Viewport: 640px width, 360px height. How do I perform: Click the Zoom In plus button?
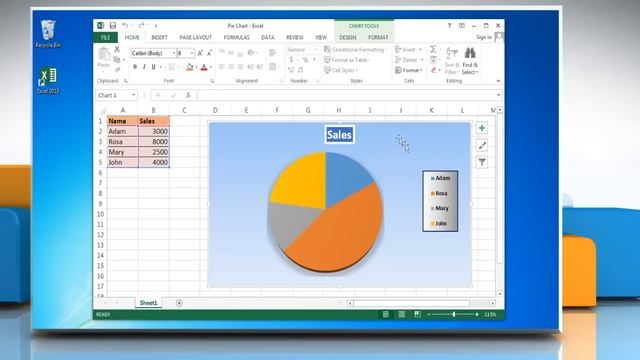click(477, 314)
